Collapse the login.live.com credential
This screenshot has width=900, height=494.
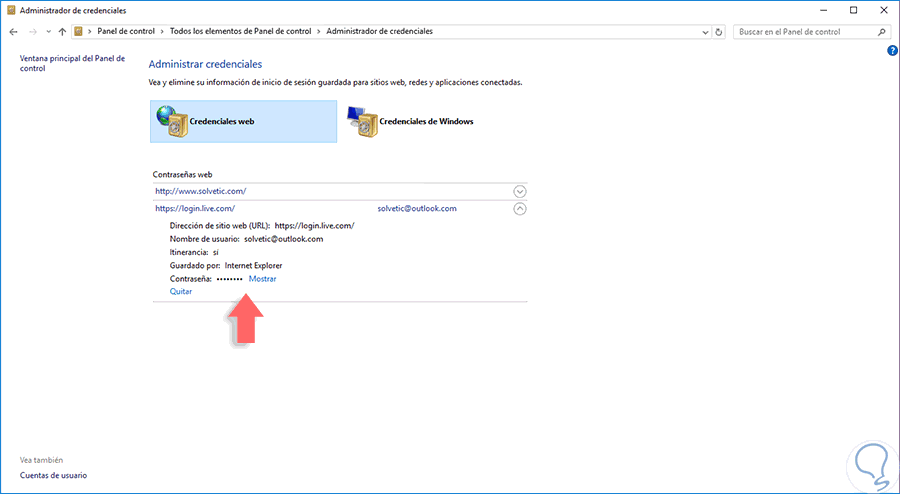(519, 209)
